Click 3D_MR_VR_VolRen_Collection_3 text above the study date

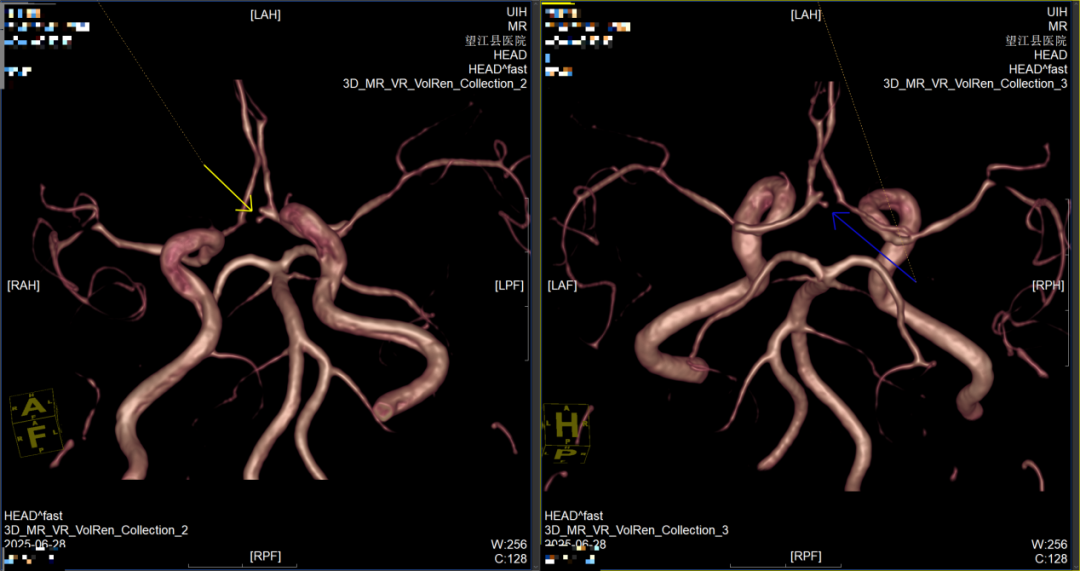[x=636, y=530]
